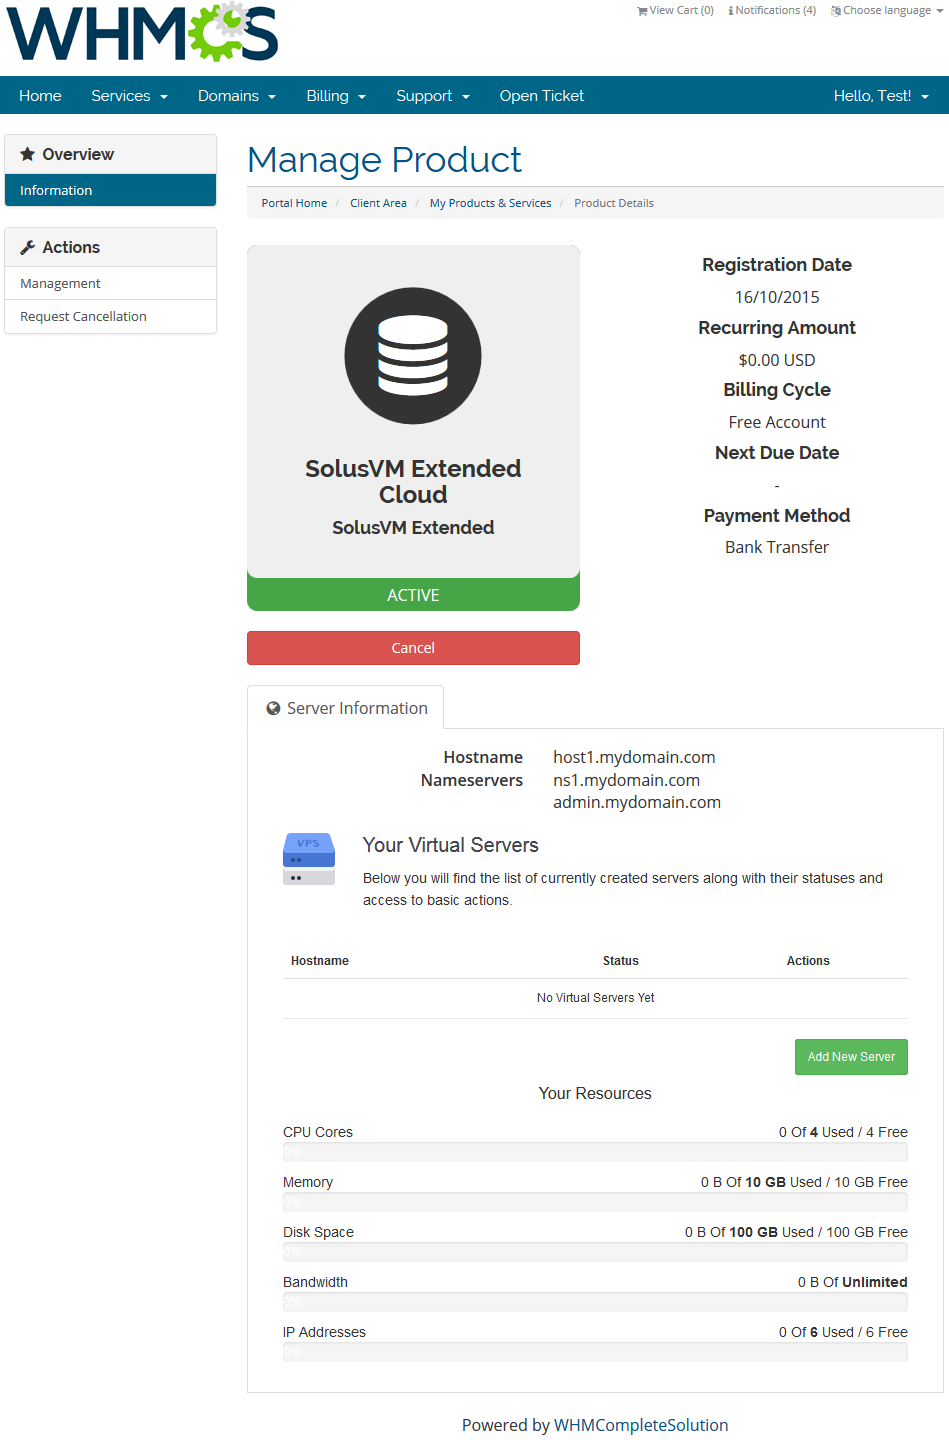The image size is (949, 1440).
Task: Click the Memory usage bar
Action: point(595,1202)
